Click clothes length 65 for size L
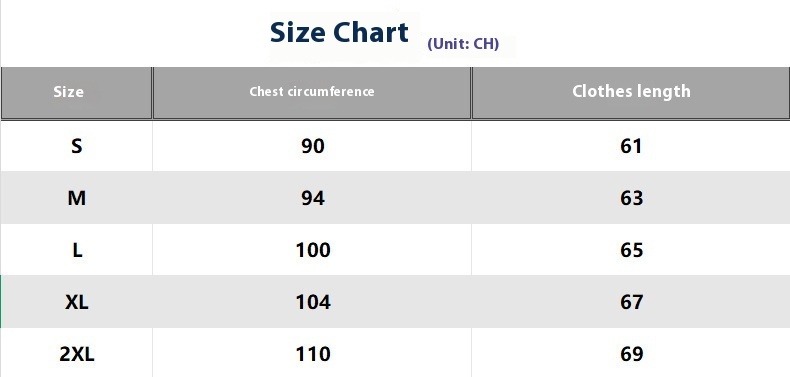 click(631, 250)
